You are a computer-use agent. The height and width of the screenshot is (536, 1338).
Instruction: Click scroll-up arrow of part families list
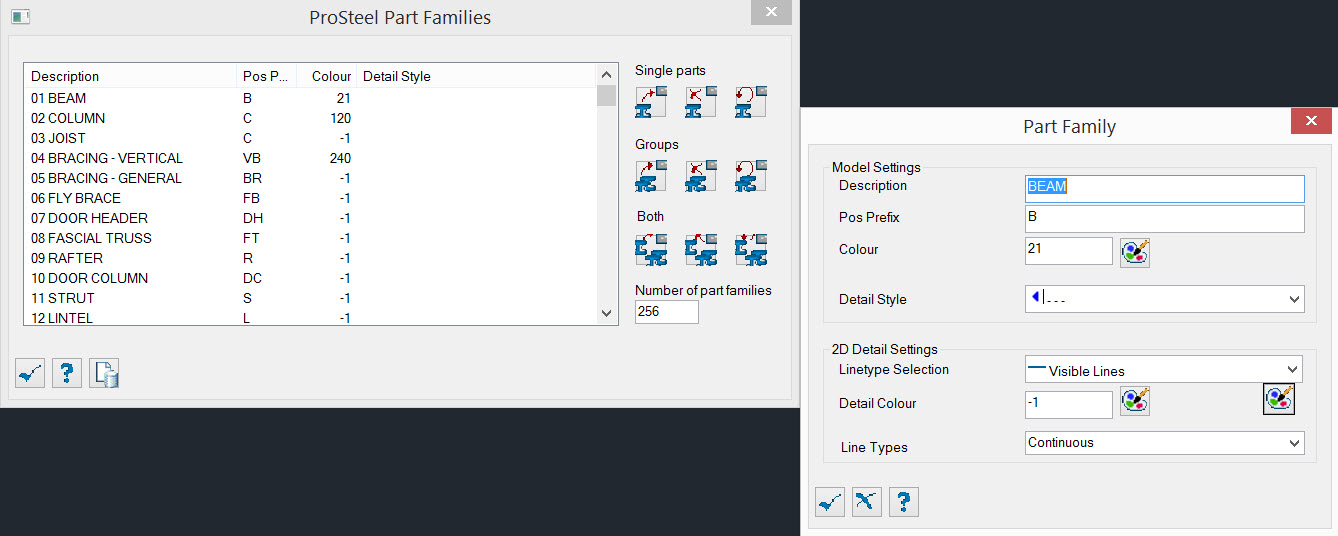point(606,75)
